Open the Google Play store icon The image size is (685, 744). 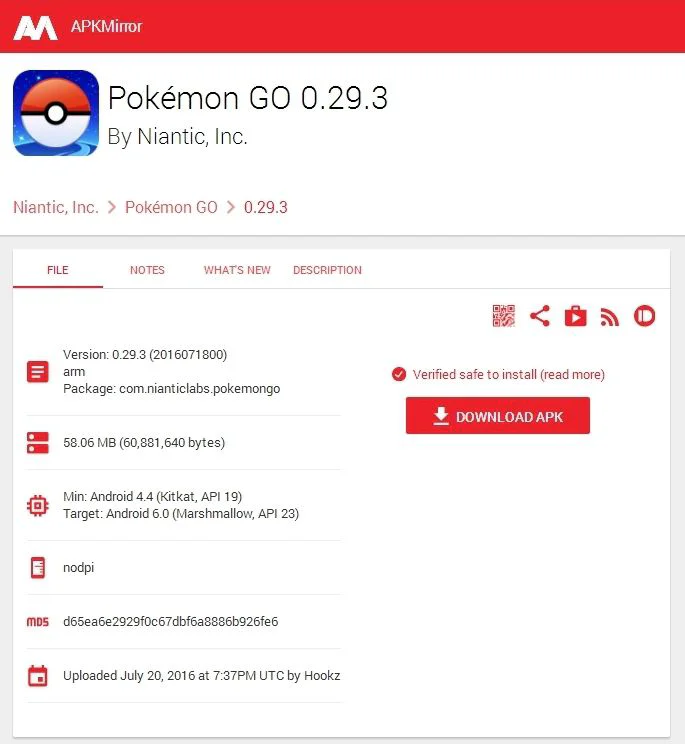click(575, 316)
